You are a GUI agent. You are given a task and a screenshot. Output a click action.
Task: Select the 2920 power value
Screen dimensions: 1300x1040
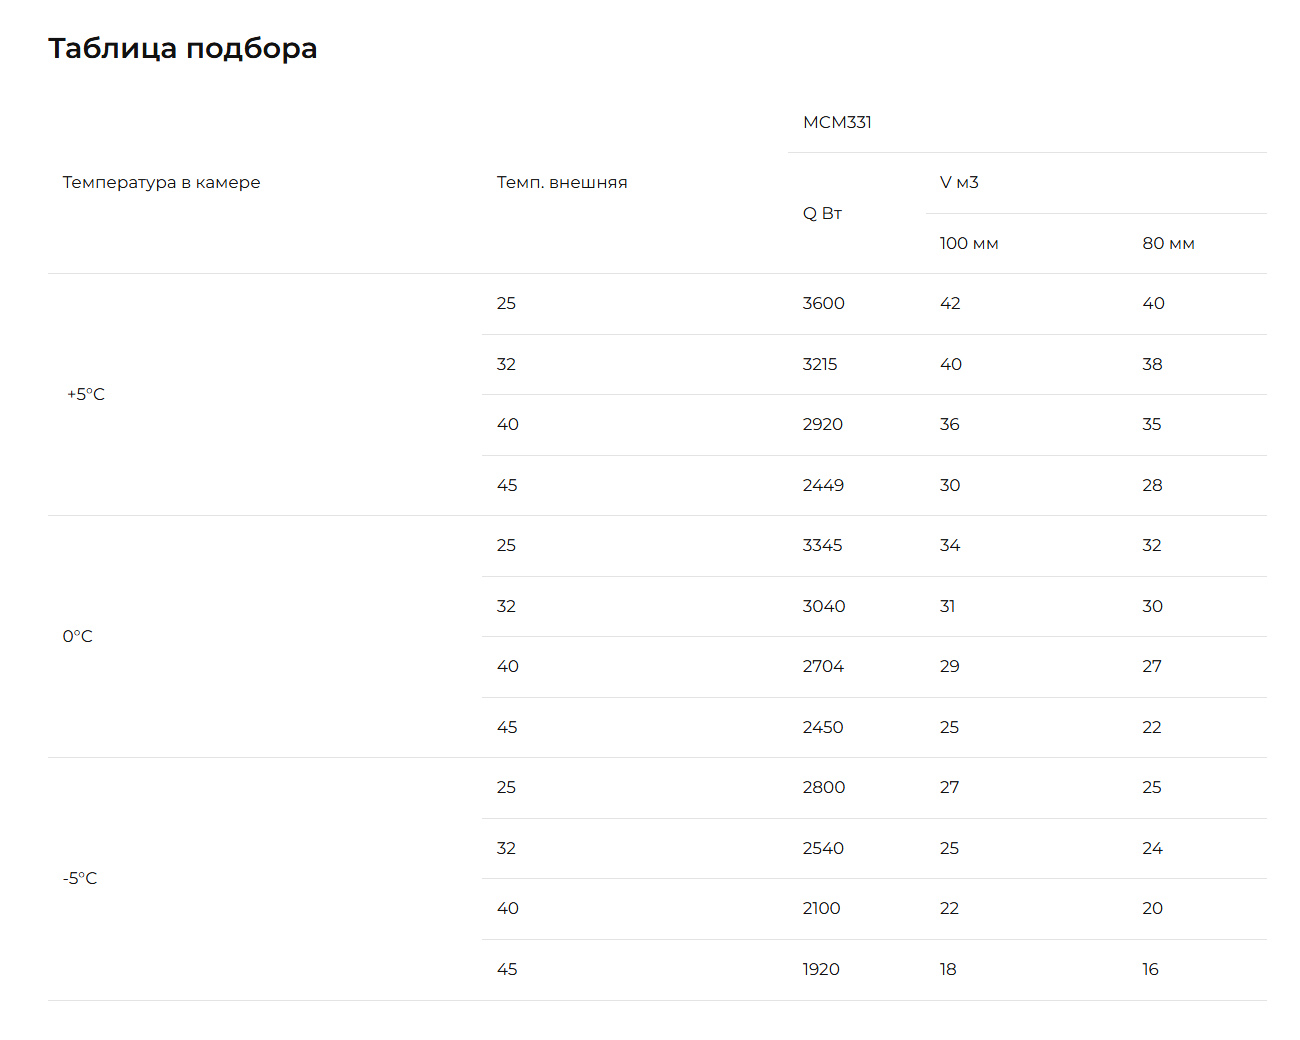pos(822,424)
